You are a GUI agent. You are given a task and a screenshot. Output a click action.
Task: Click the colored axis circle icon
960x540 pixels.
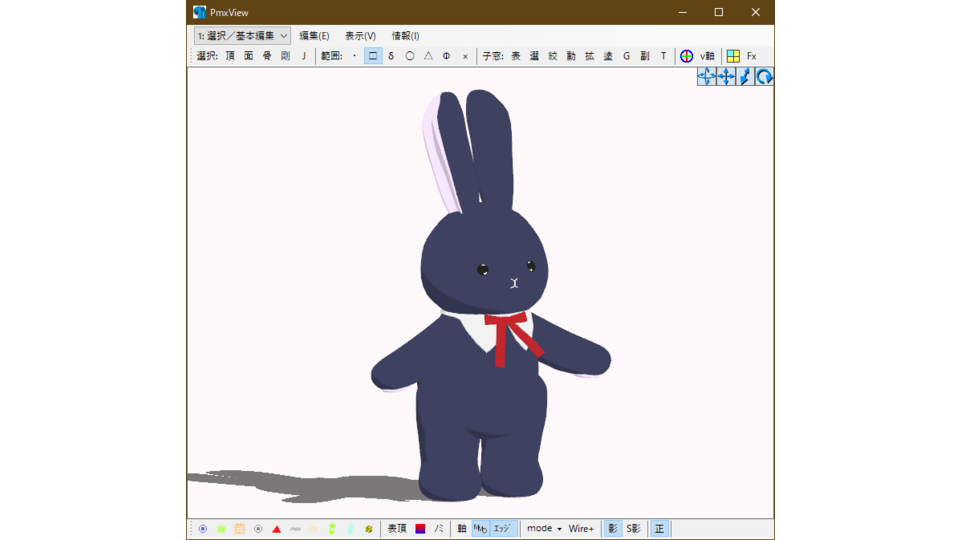[686, 56]
